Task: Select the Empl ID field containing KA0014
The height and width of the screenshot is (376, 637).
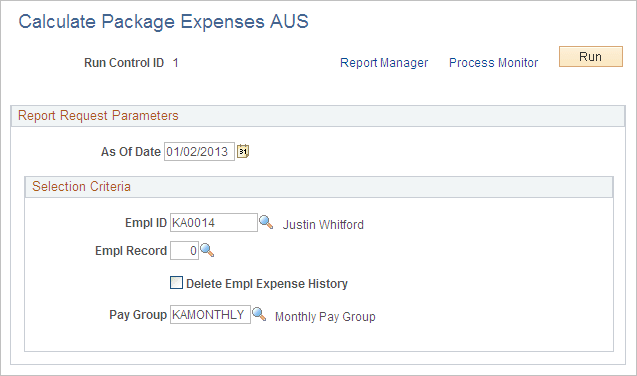Action: pyautogui.click(x=214, y=223)
